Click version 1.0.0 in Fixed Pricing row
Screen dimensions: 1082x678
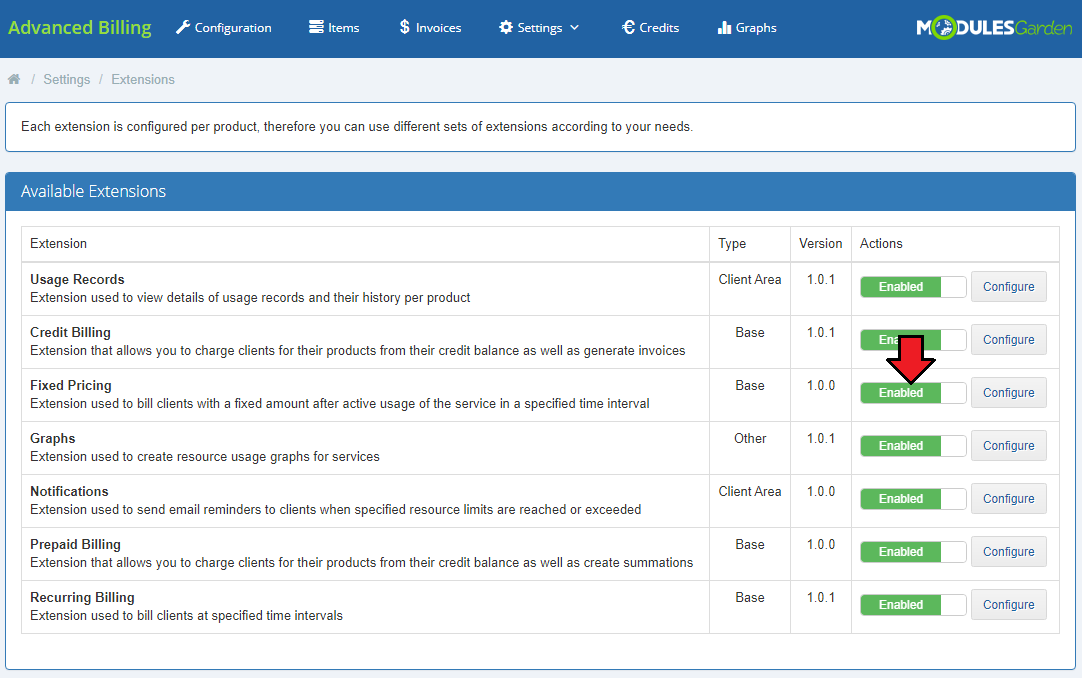pyautogui.click(x=820, y=386)
